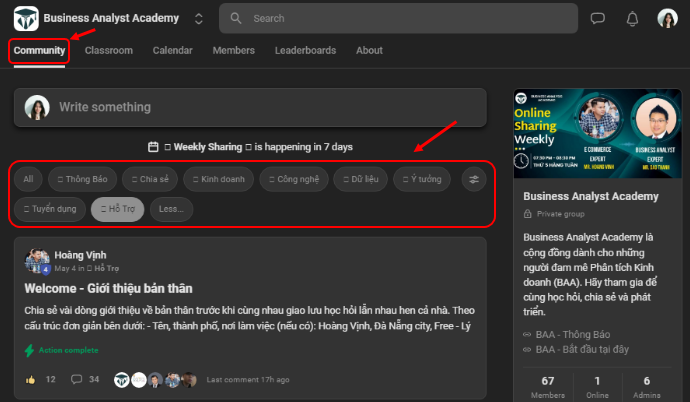Filter posts by Tuyển dụng category

click(x=50, y=209)
